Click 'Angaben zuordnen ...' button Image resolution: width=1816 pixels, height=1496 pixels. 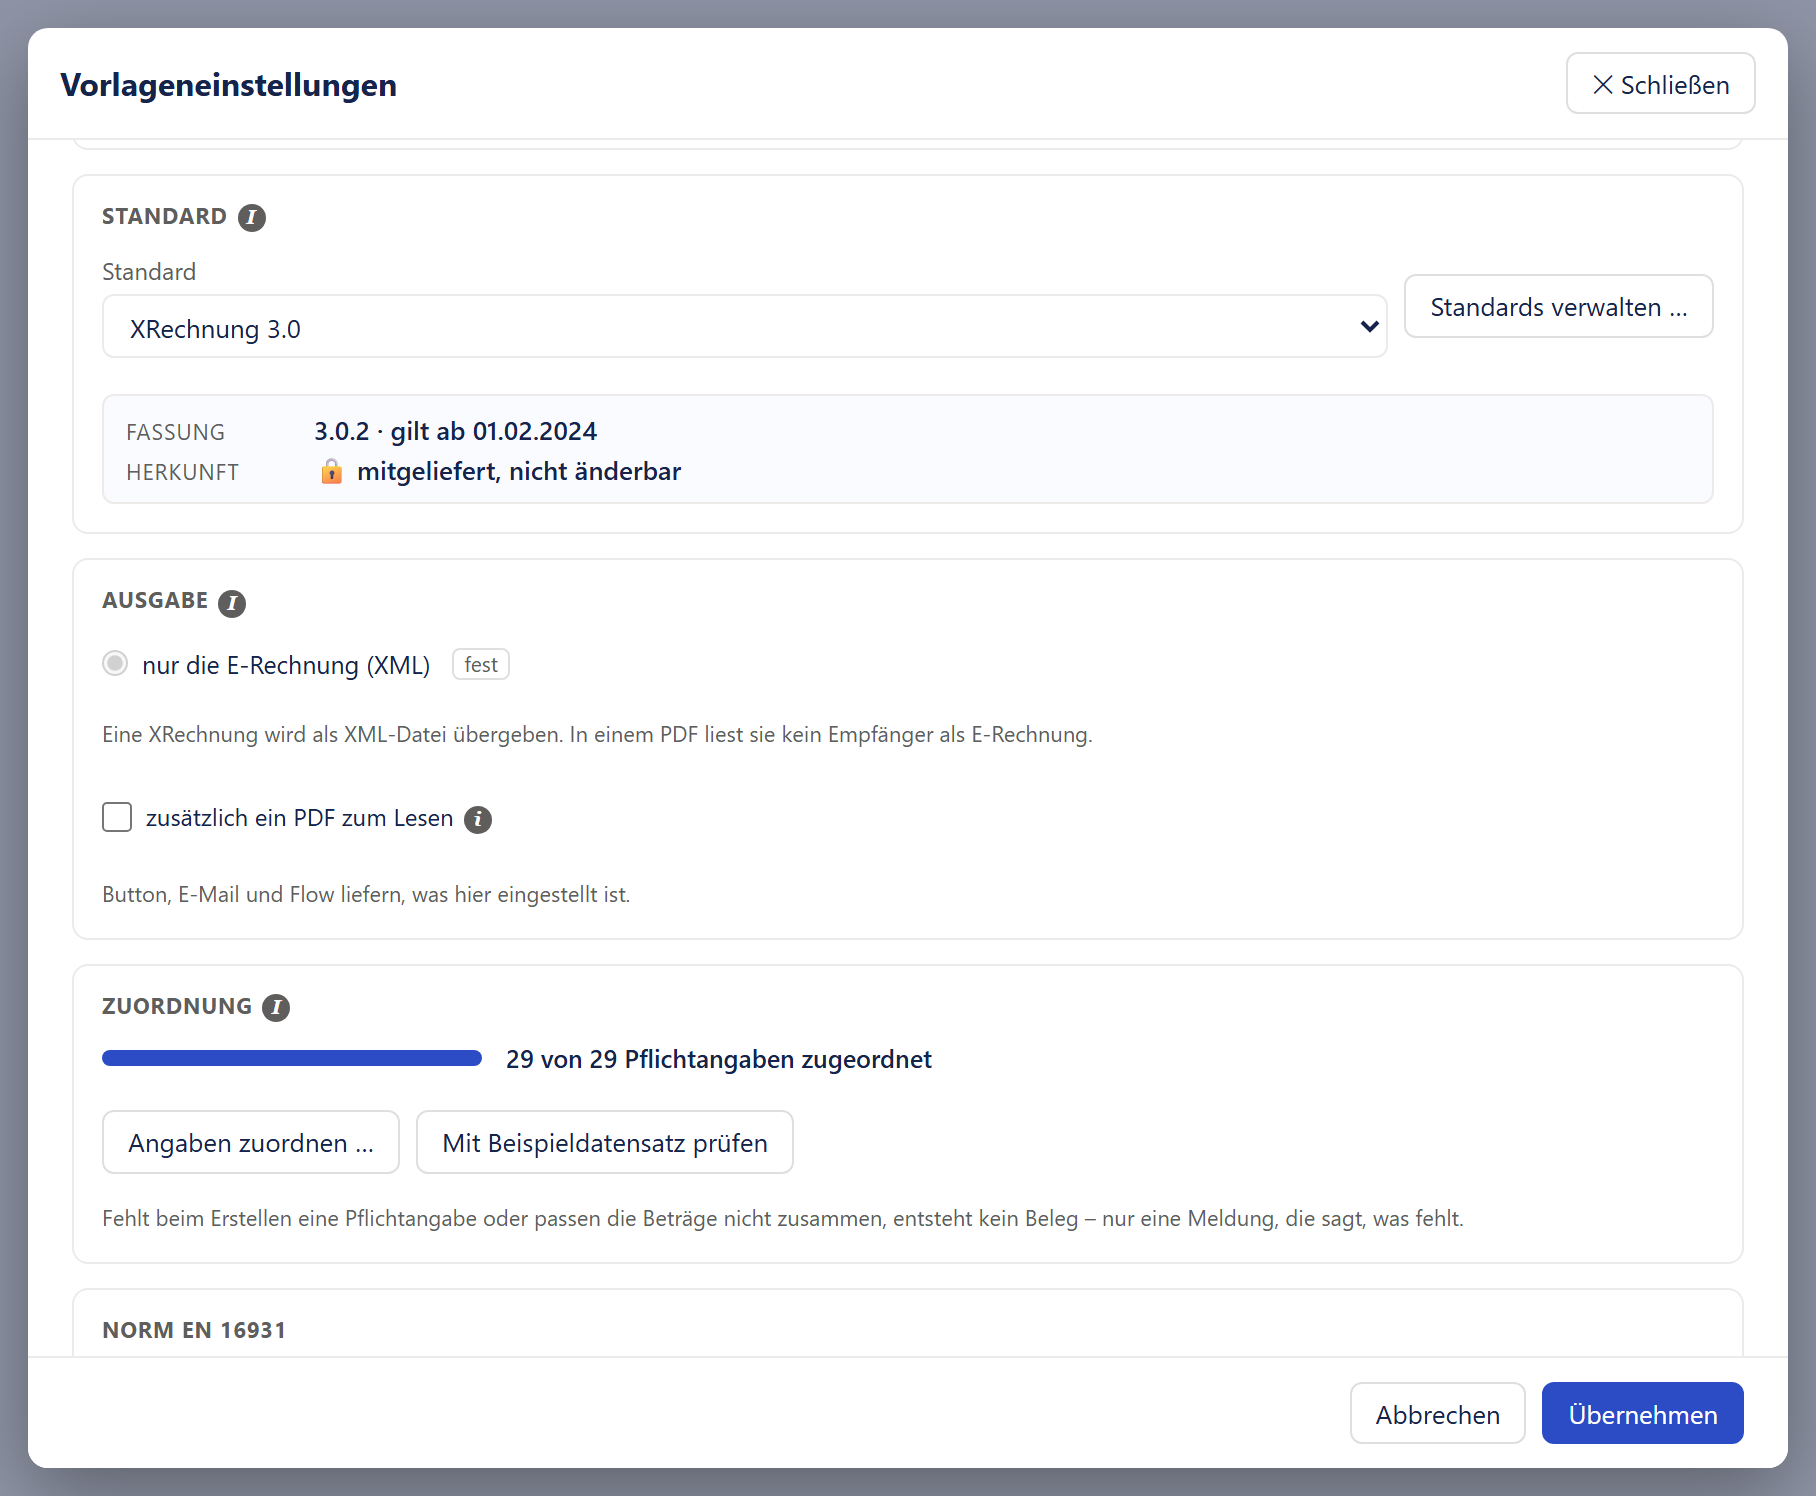251,1142
